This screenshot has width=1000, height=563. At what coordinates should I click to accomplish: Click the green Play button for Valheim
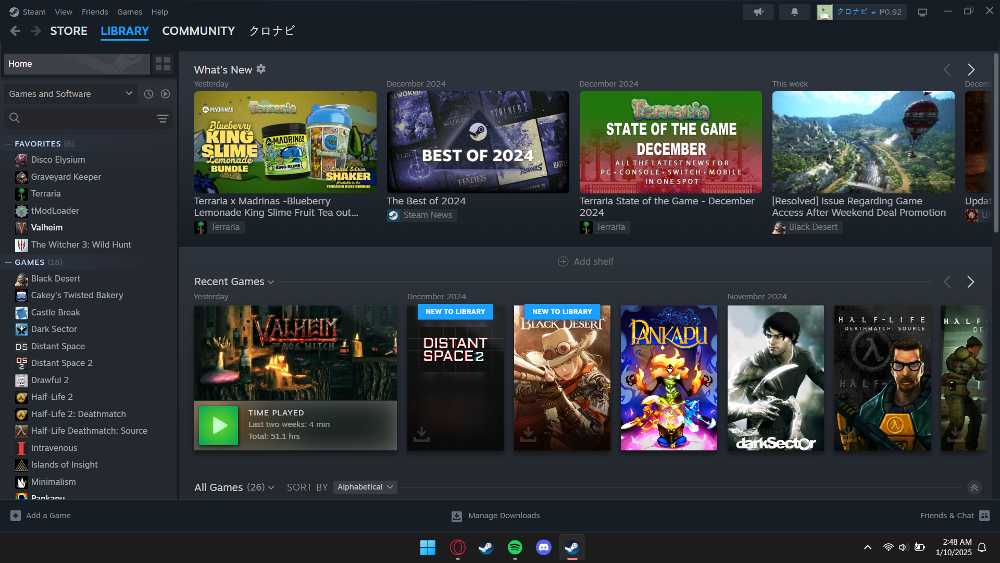point(218,425)
